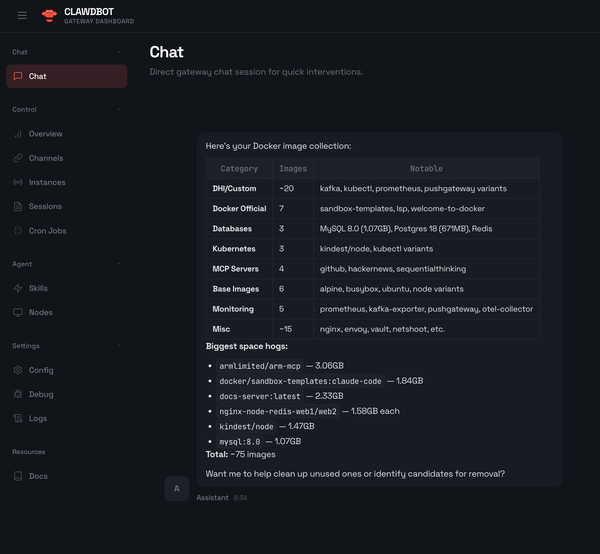Click the Clawdbot lobster logo
The width and height of the screenshot is (600, 554).
(49, 15)
